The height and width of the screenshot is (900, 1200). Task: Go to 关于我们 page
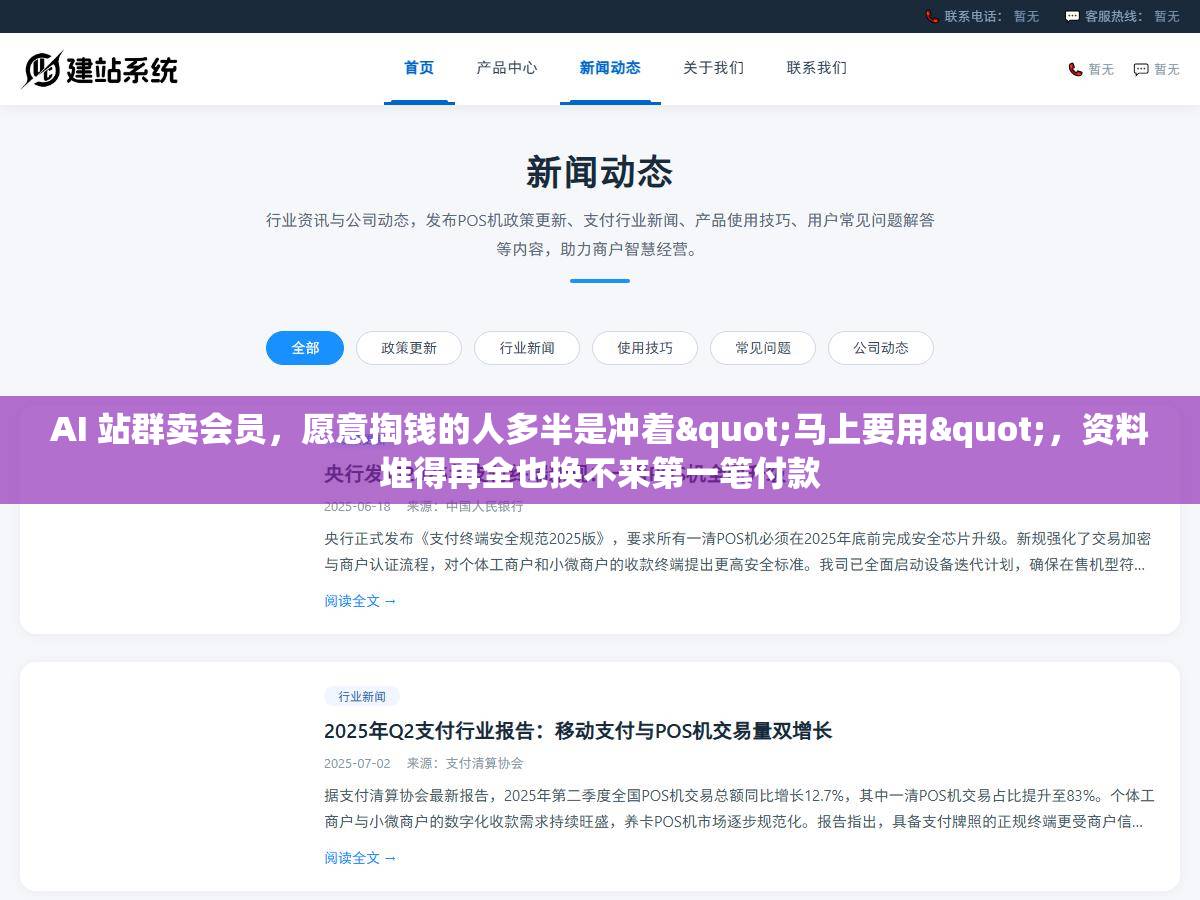click(x=713, y=68)
